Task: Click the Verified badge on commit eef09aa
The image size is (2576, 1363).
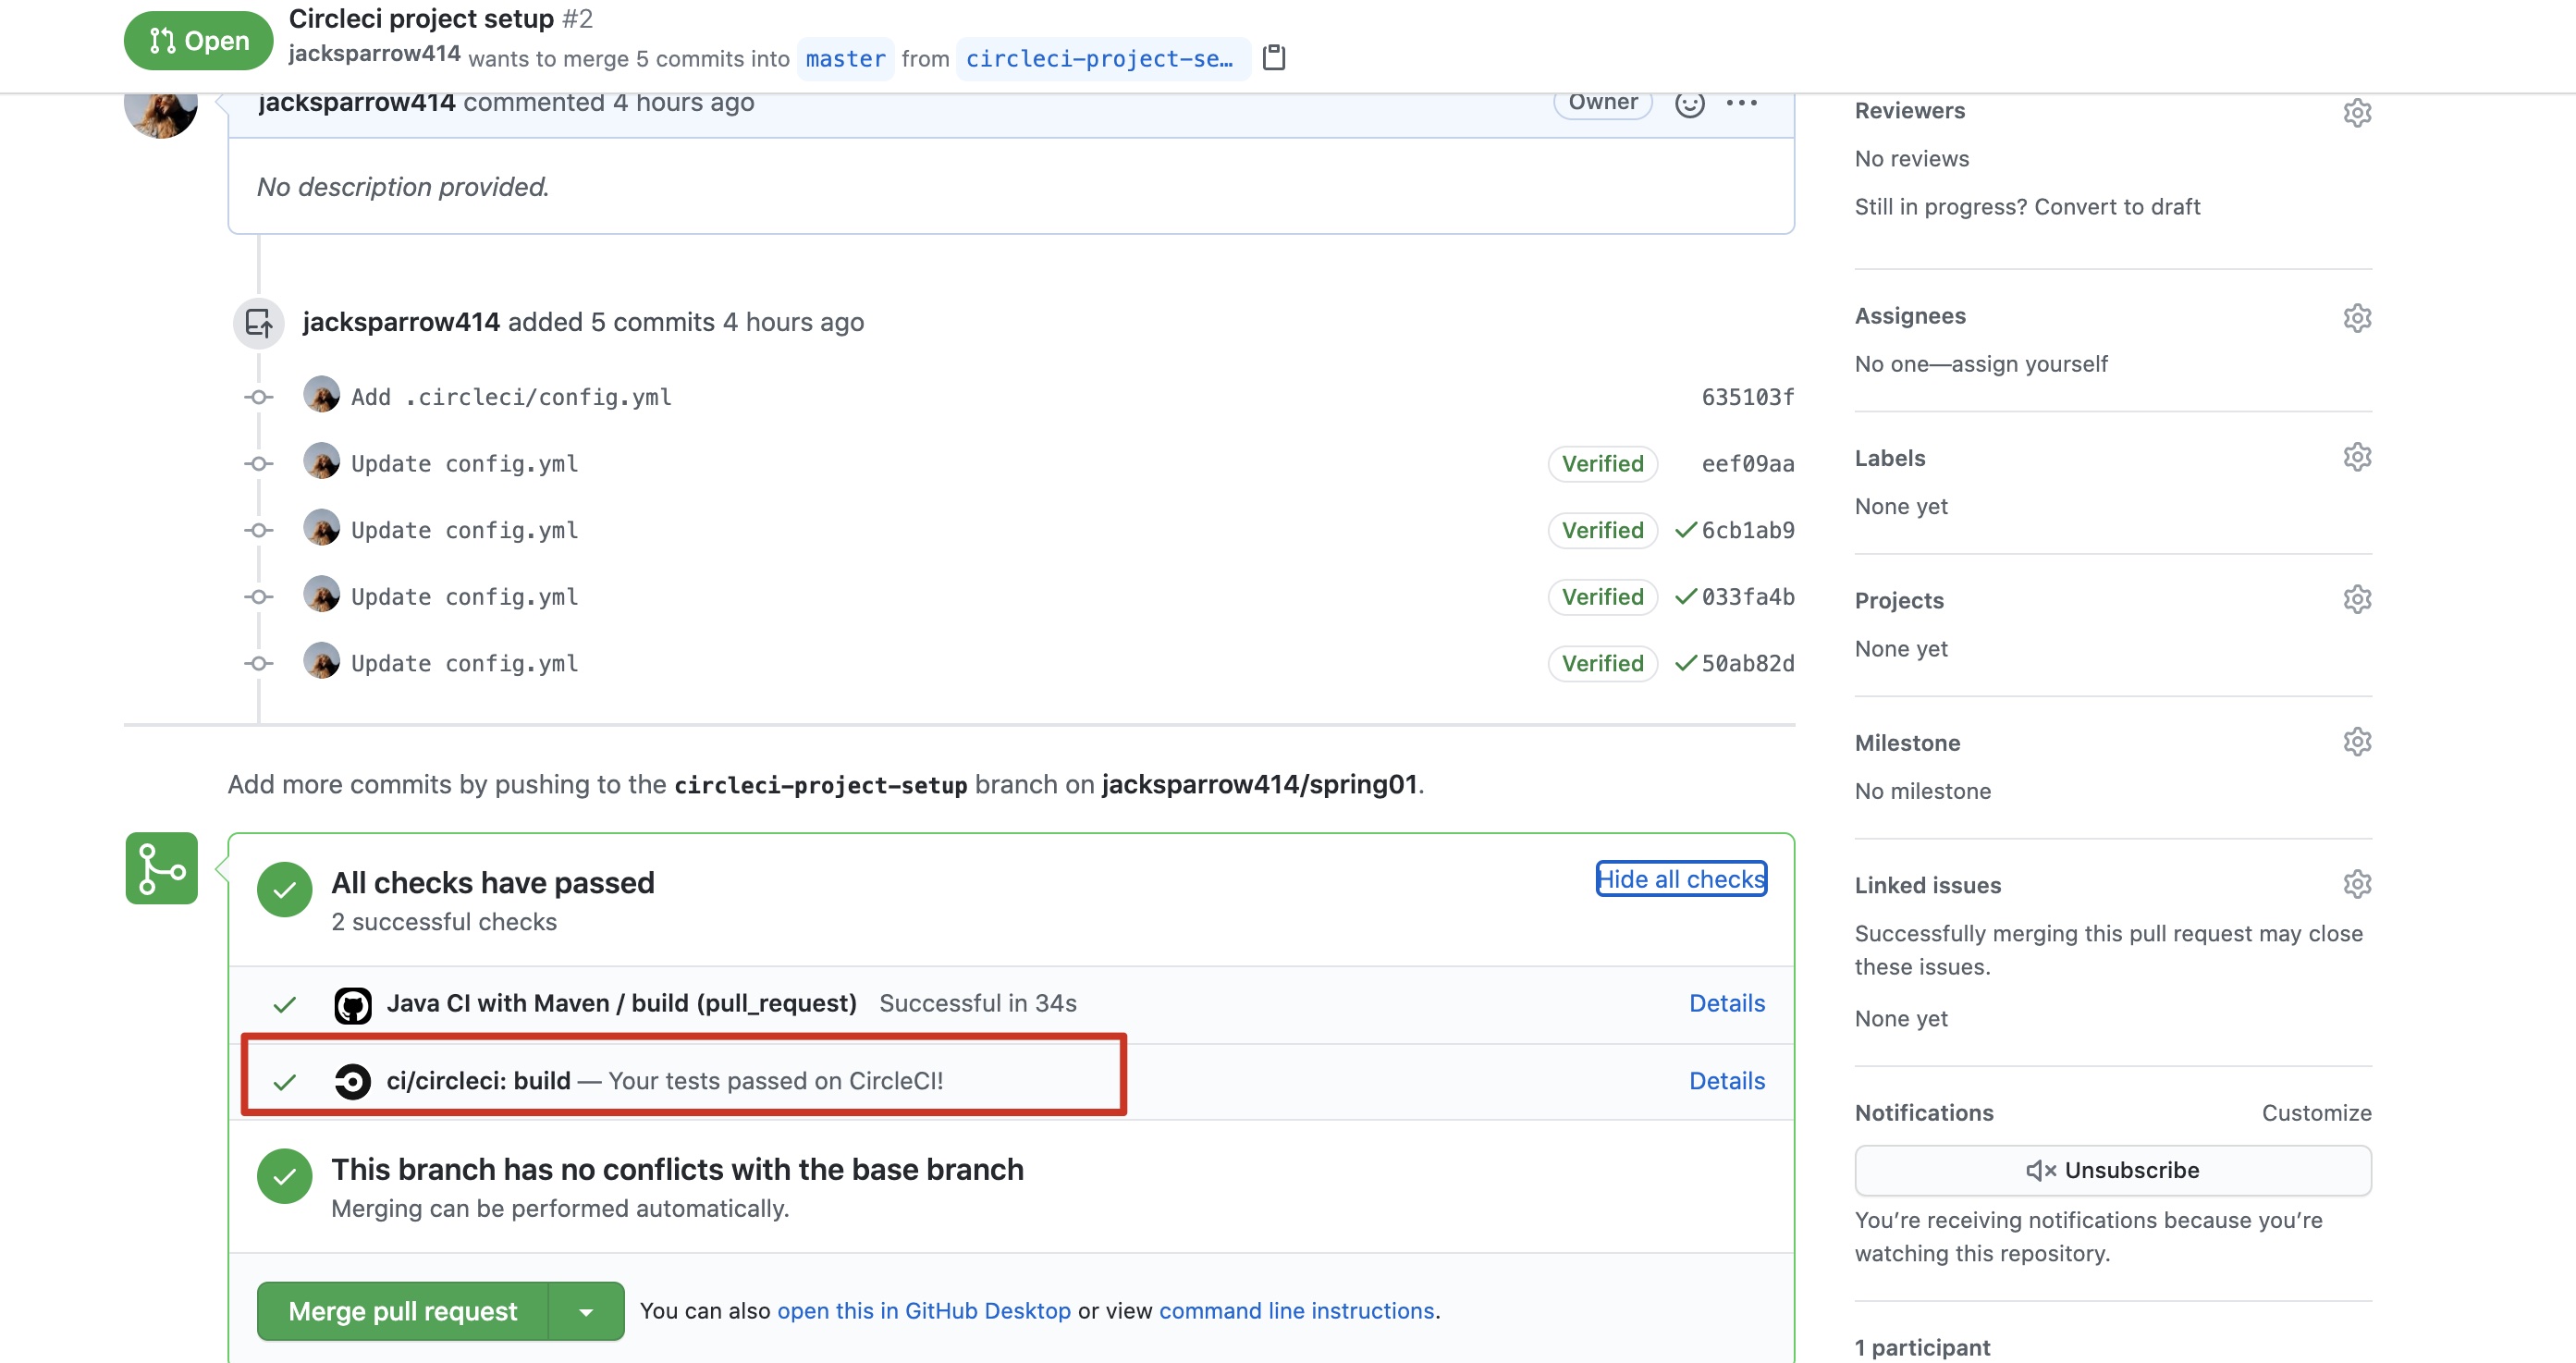Action: 1601,463
